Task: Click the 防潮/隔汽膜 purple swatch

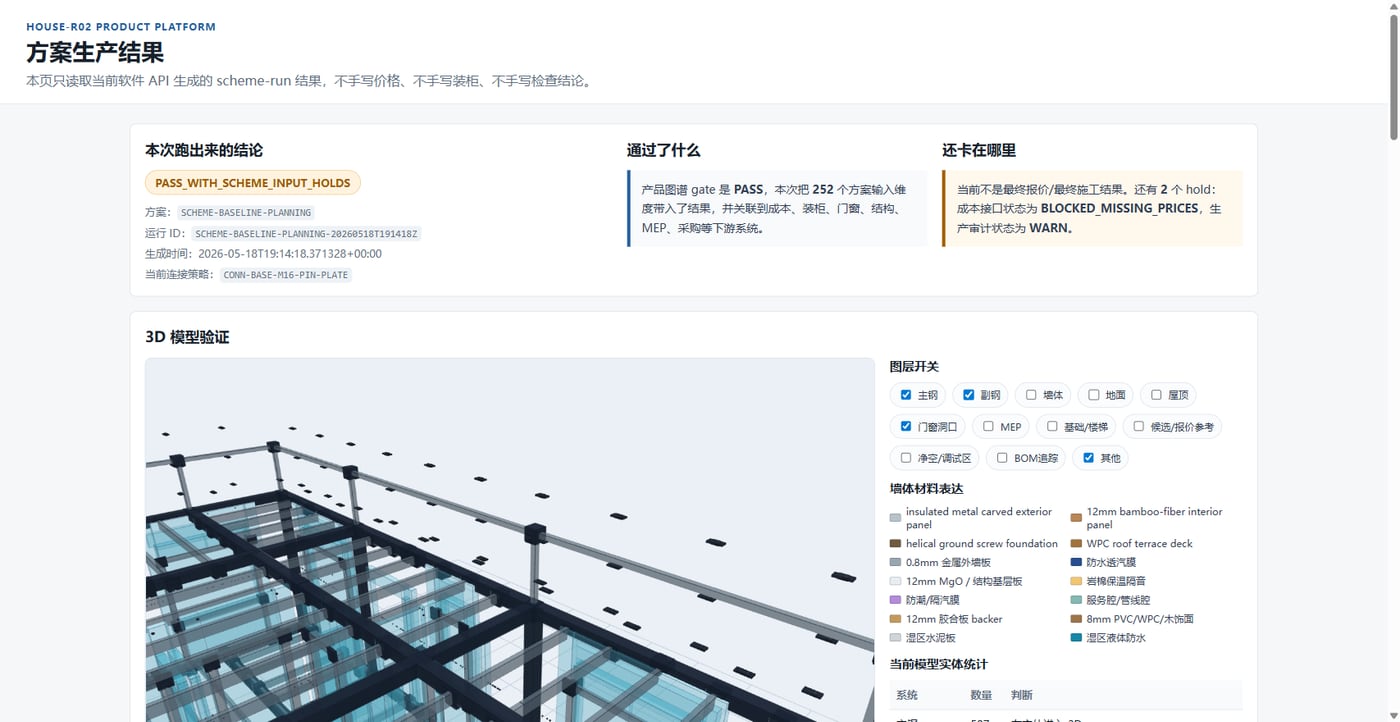Action: (x=895, y=600)
